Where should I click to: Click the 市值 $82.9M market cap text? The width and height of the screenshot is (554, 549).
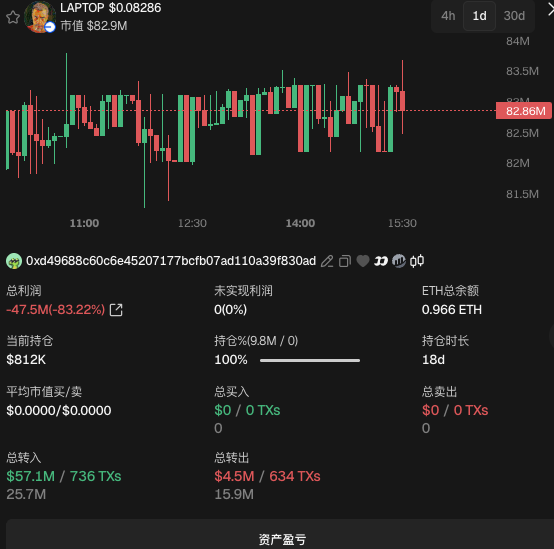94,26
